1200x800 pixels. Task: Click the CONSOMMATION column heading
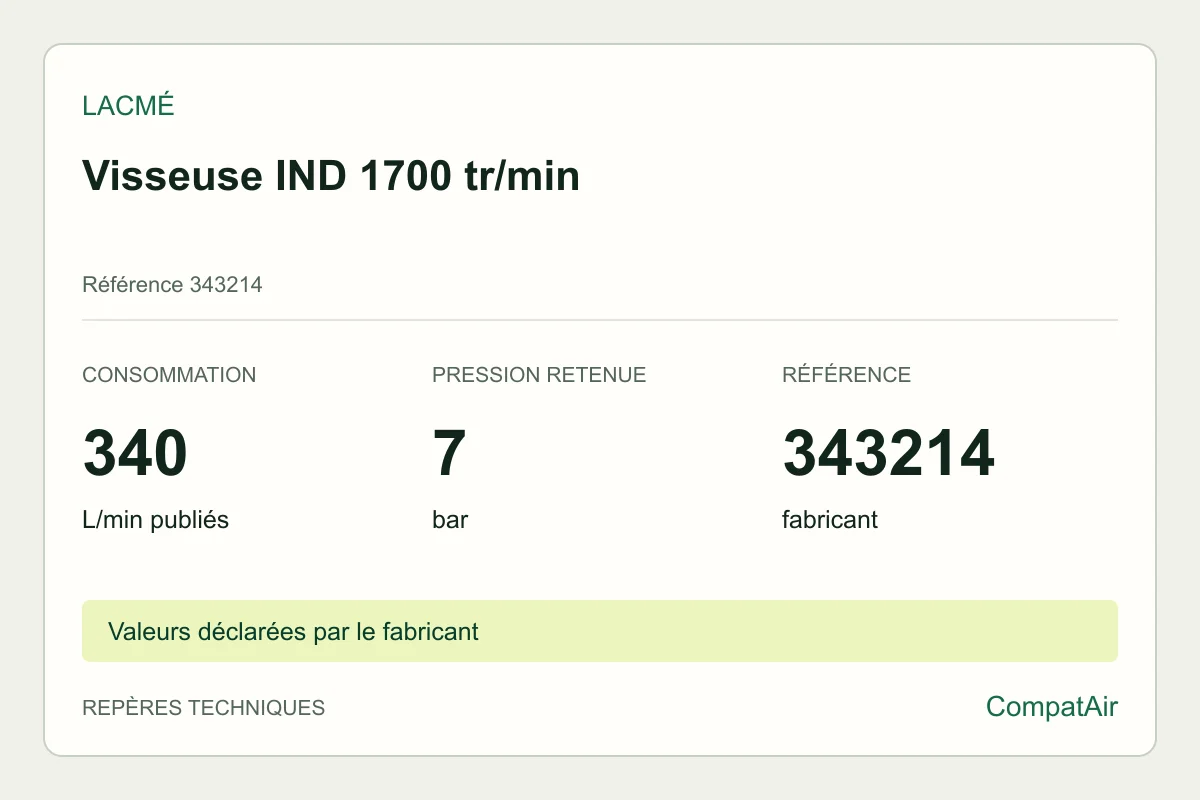[169, 375]
